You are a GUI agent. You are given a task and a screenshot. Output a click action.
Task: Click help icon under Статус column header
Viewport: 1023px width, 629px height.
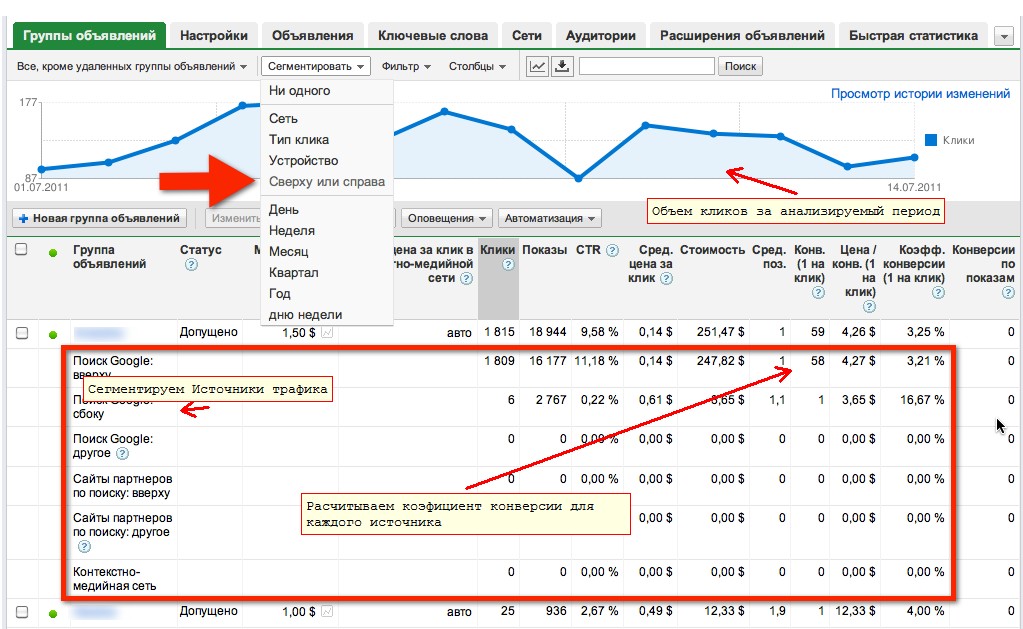(191, 265)
